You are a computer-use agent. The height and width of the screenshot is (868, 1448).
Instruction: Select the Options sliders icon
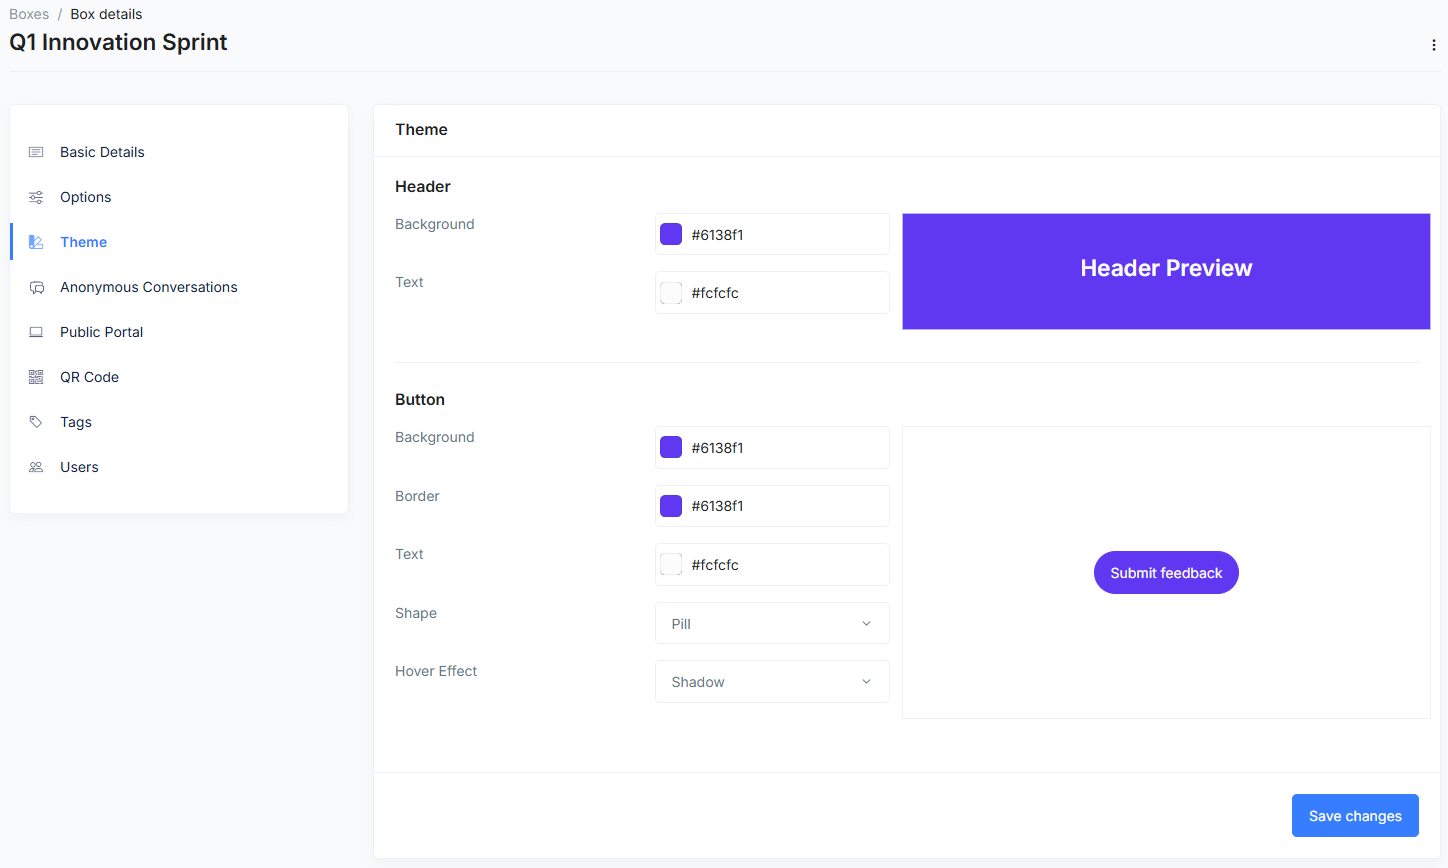[x=36, y=197]
